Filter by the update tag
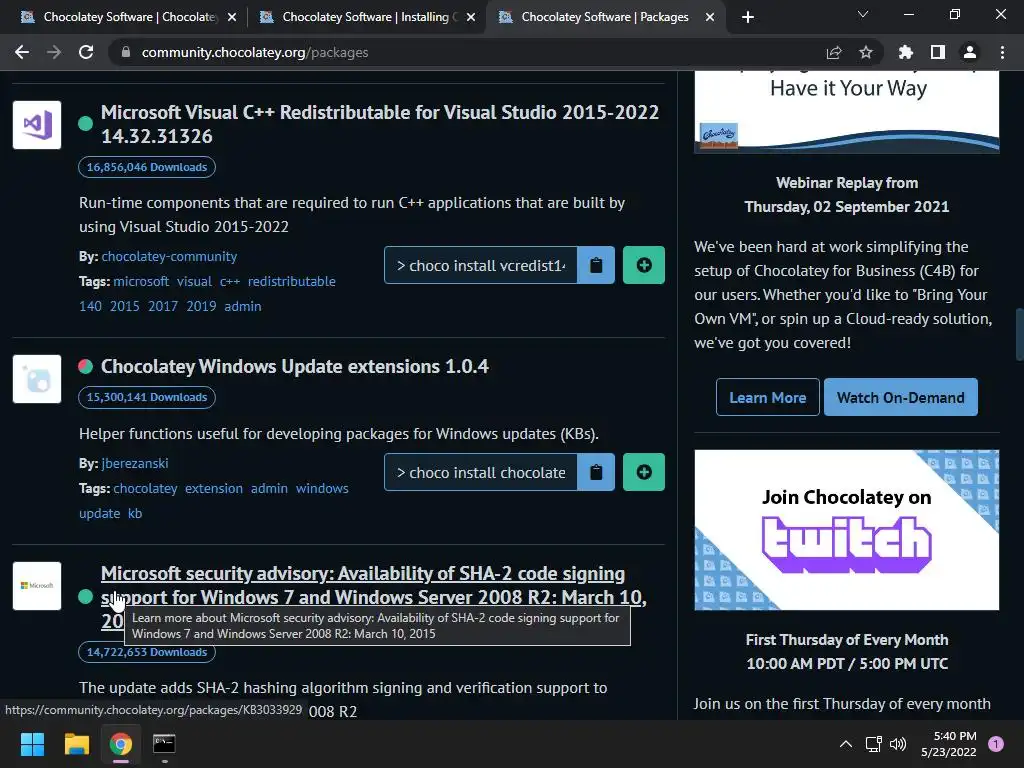The image size is (1024, 768). click(x=99, y=513)
